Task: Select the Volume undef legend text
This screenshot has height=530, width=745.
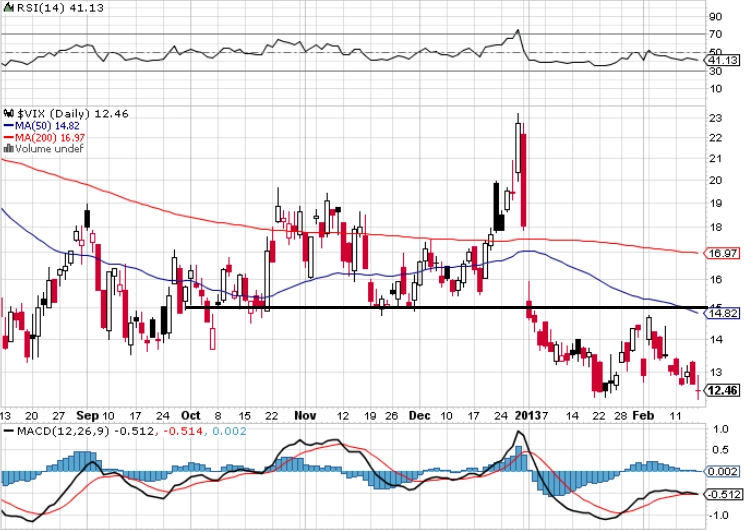Action: (x=49, y=149)
